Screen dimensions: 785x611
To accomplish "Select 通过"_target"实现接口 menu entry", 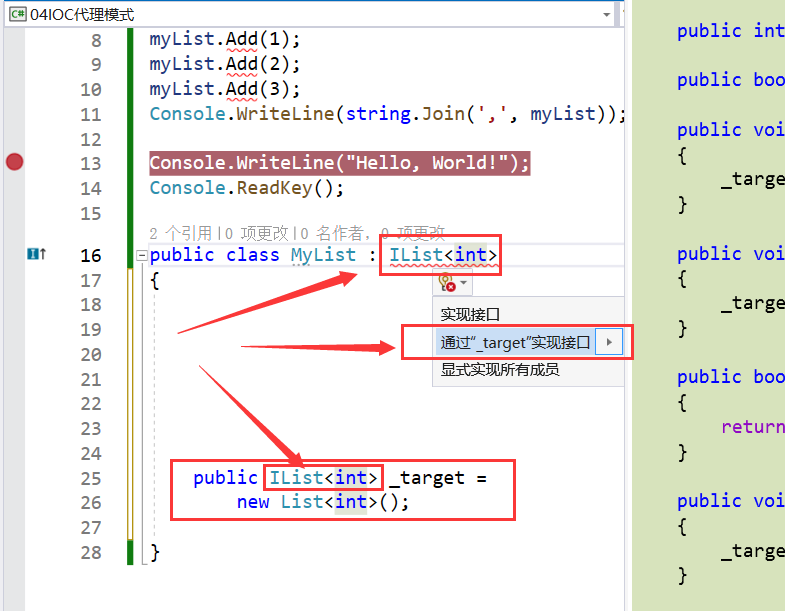I will [x=516, y=343].
